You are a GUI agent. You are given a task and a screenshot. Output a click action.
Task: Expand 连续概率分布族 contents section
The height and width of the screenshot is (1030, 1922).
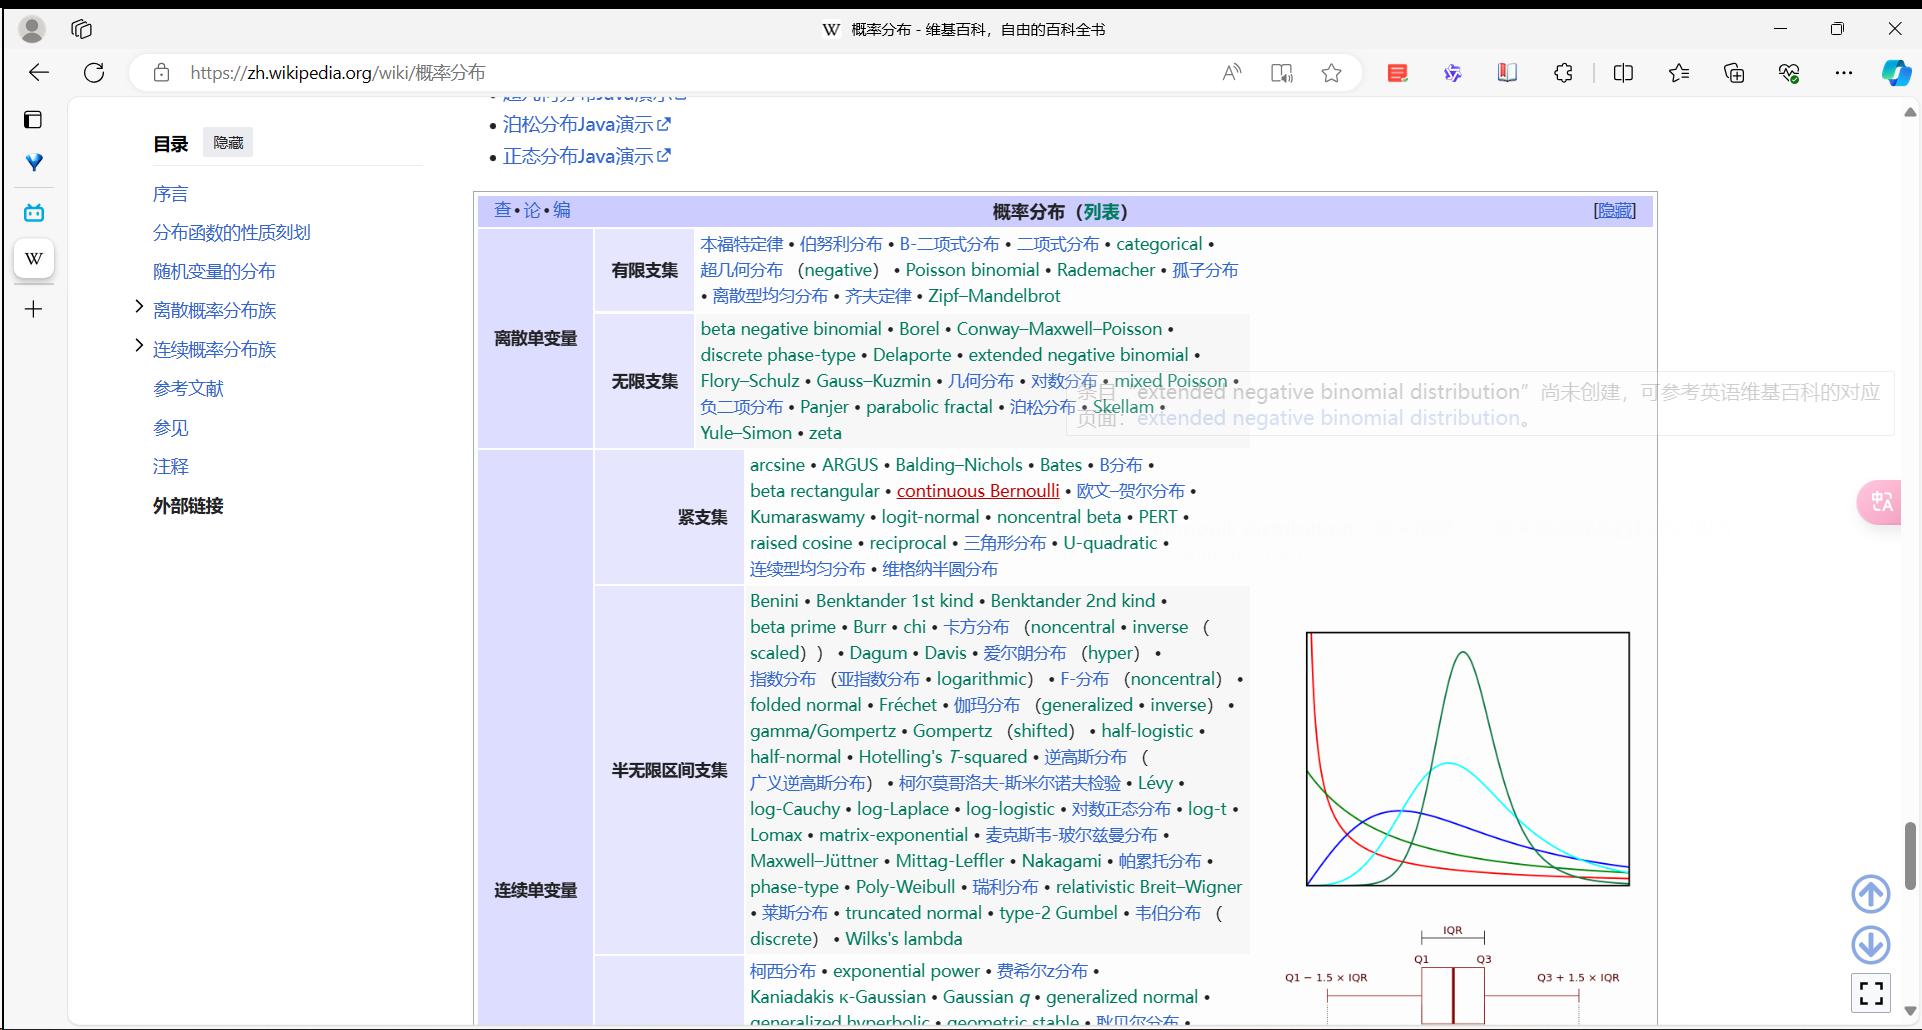click(x=139, y=345)
